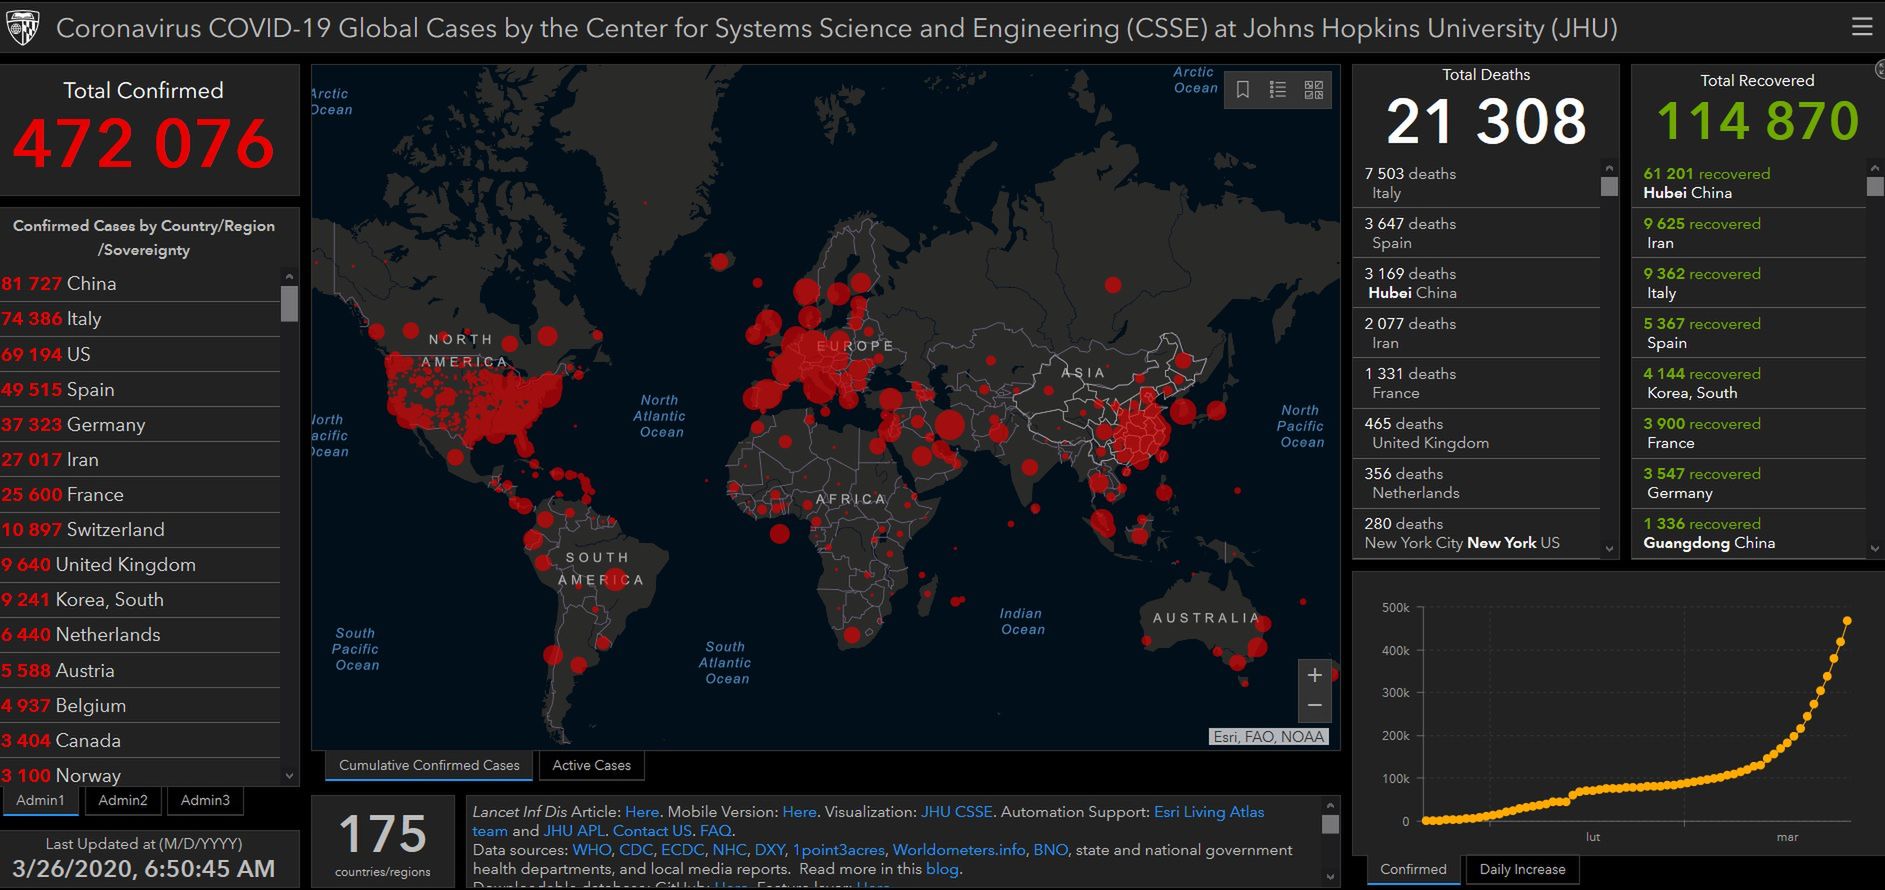Image resolution: width=1885 pixels, height=890 pixels.
Task: Click '1 336 recovered Guangdong China' entry
Action: [1750, 533]
